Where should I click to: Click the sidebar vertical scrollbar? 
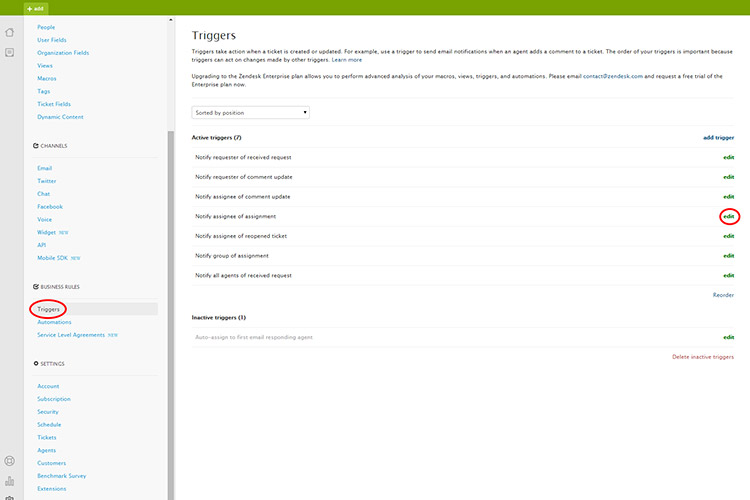(170, 300)
